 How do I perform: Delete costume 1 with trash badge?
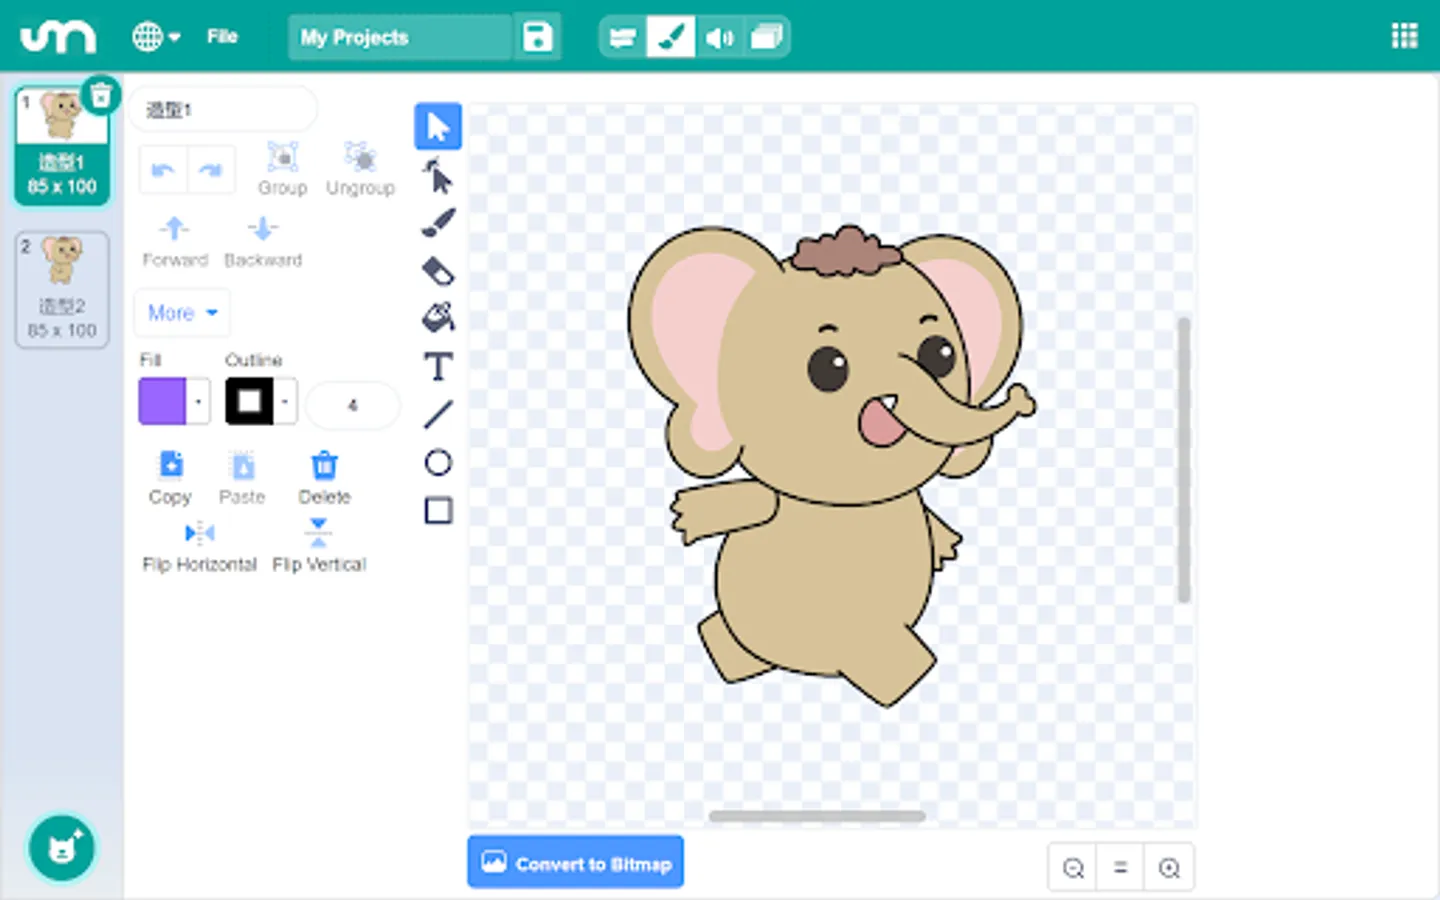tap(101, 95)
